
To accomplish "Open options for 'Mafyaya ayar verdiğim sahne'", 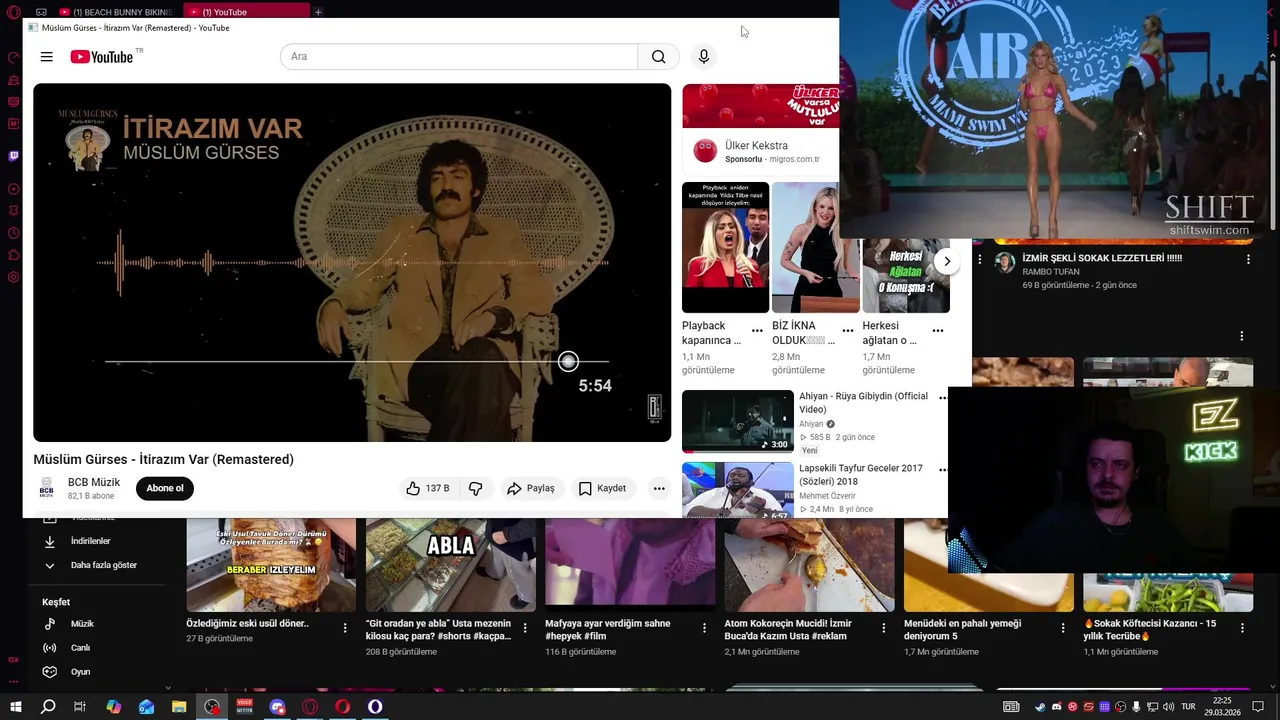I will (704, 628).
